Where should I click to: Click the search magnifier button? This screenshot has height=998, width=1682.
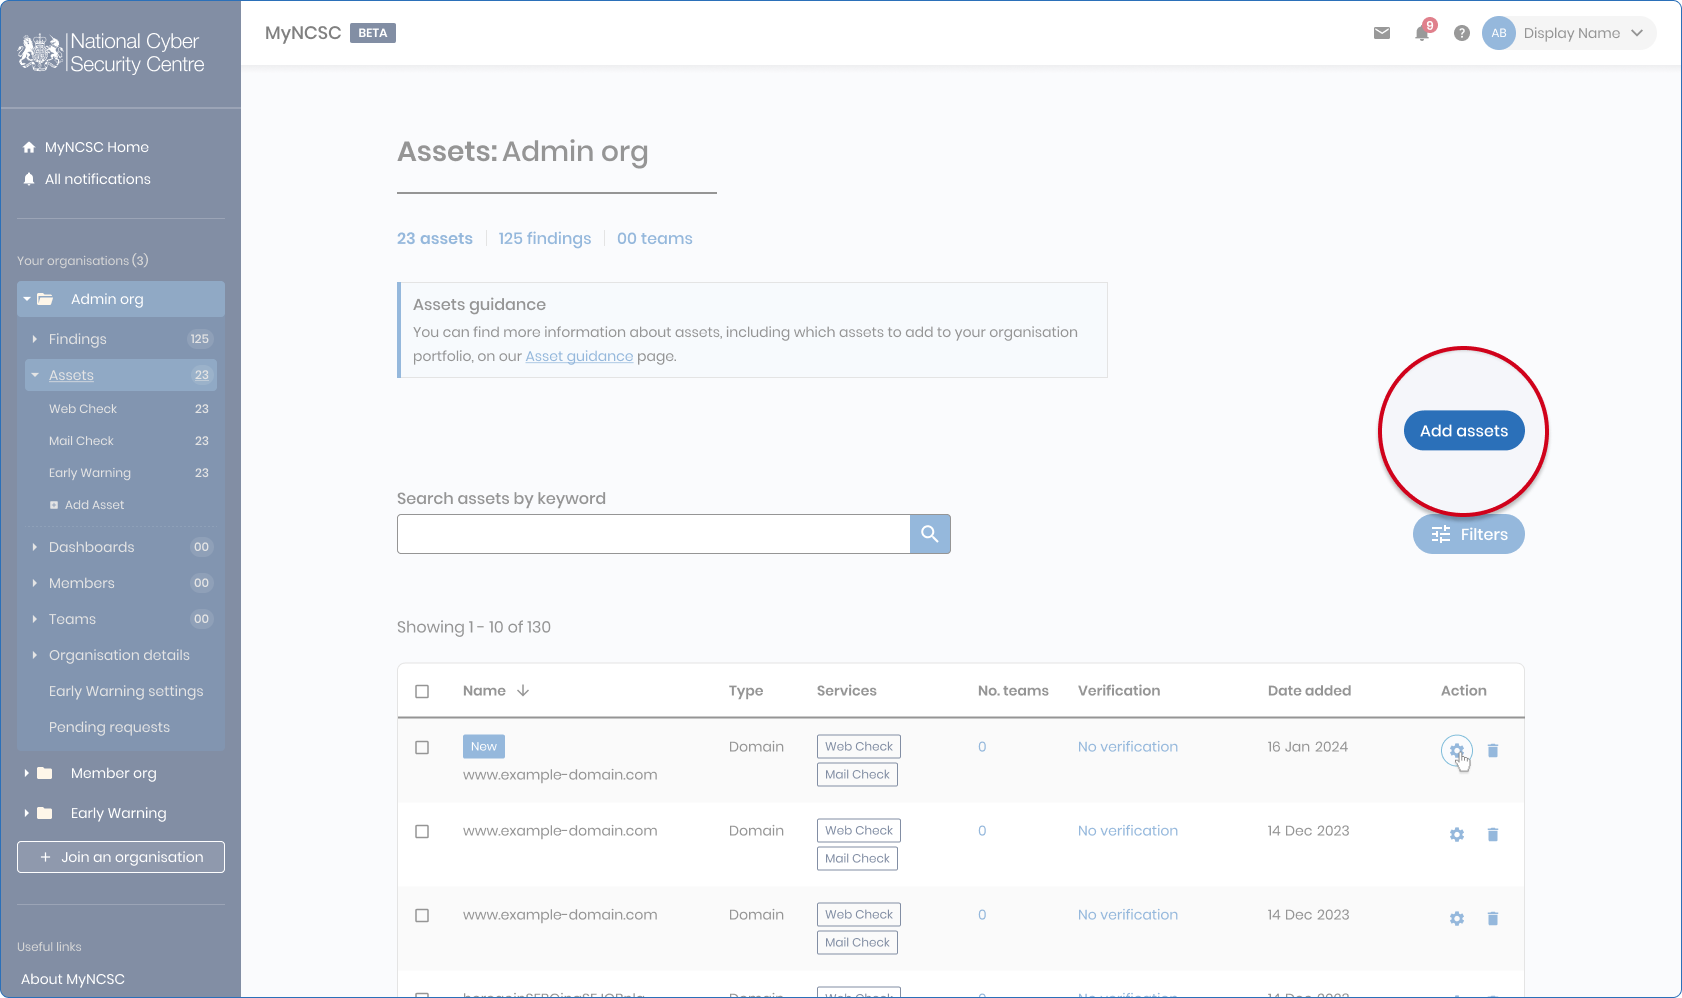(x=930, y=534)
